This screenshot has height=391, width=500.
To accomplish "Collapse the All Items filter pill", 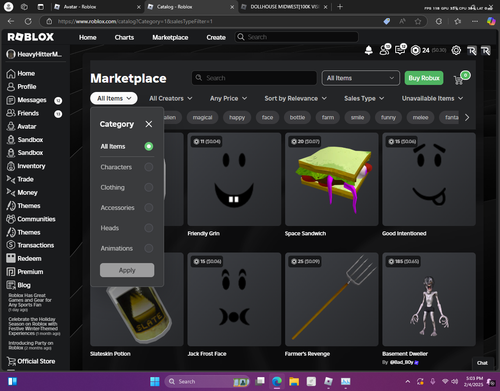I will [x=114, y=98].
